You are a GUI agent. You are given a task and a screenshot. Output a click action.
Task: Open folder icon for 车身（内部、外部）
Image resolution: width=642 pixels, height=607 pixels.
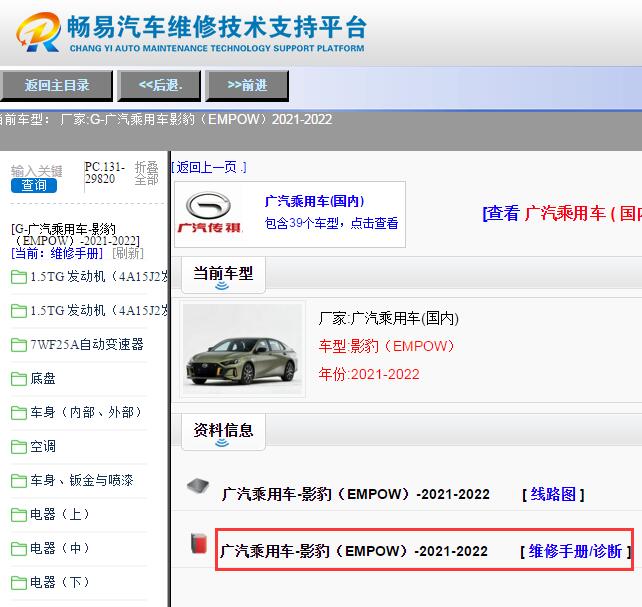(19, 413)
